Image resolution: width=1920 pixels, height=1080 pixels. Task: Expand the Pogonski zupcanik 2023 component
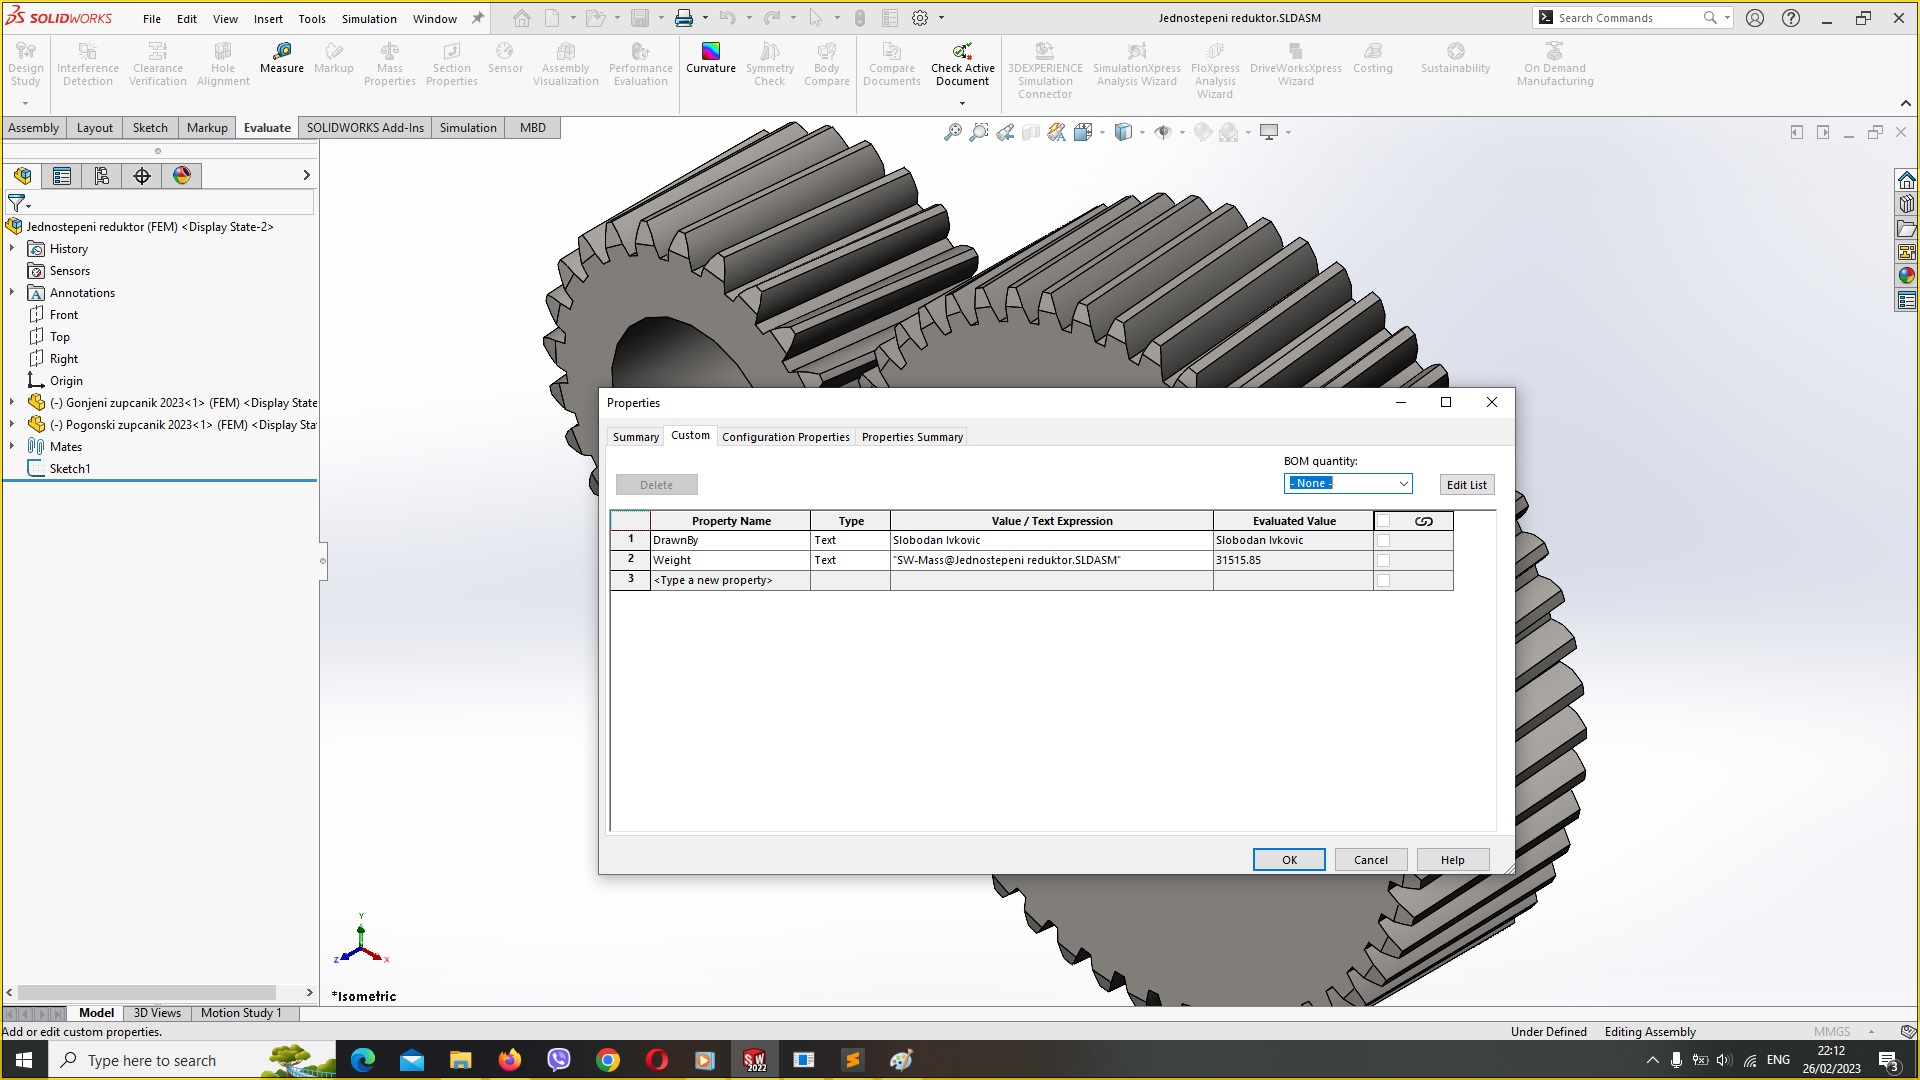click(12, 425)
